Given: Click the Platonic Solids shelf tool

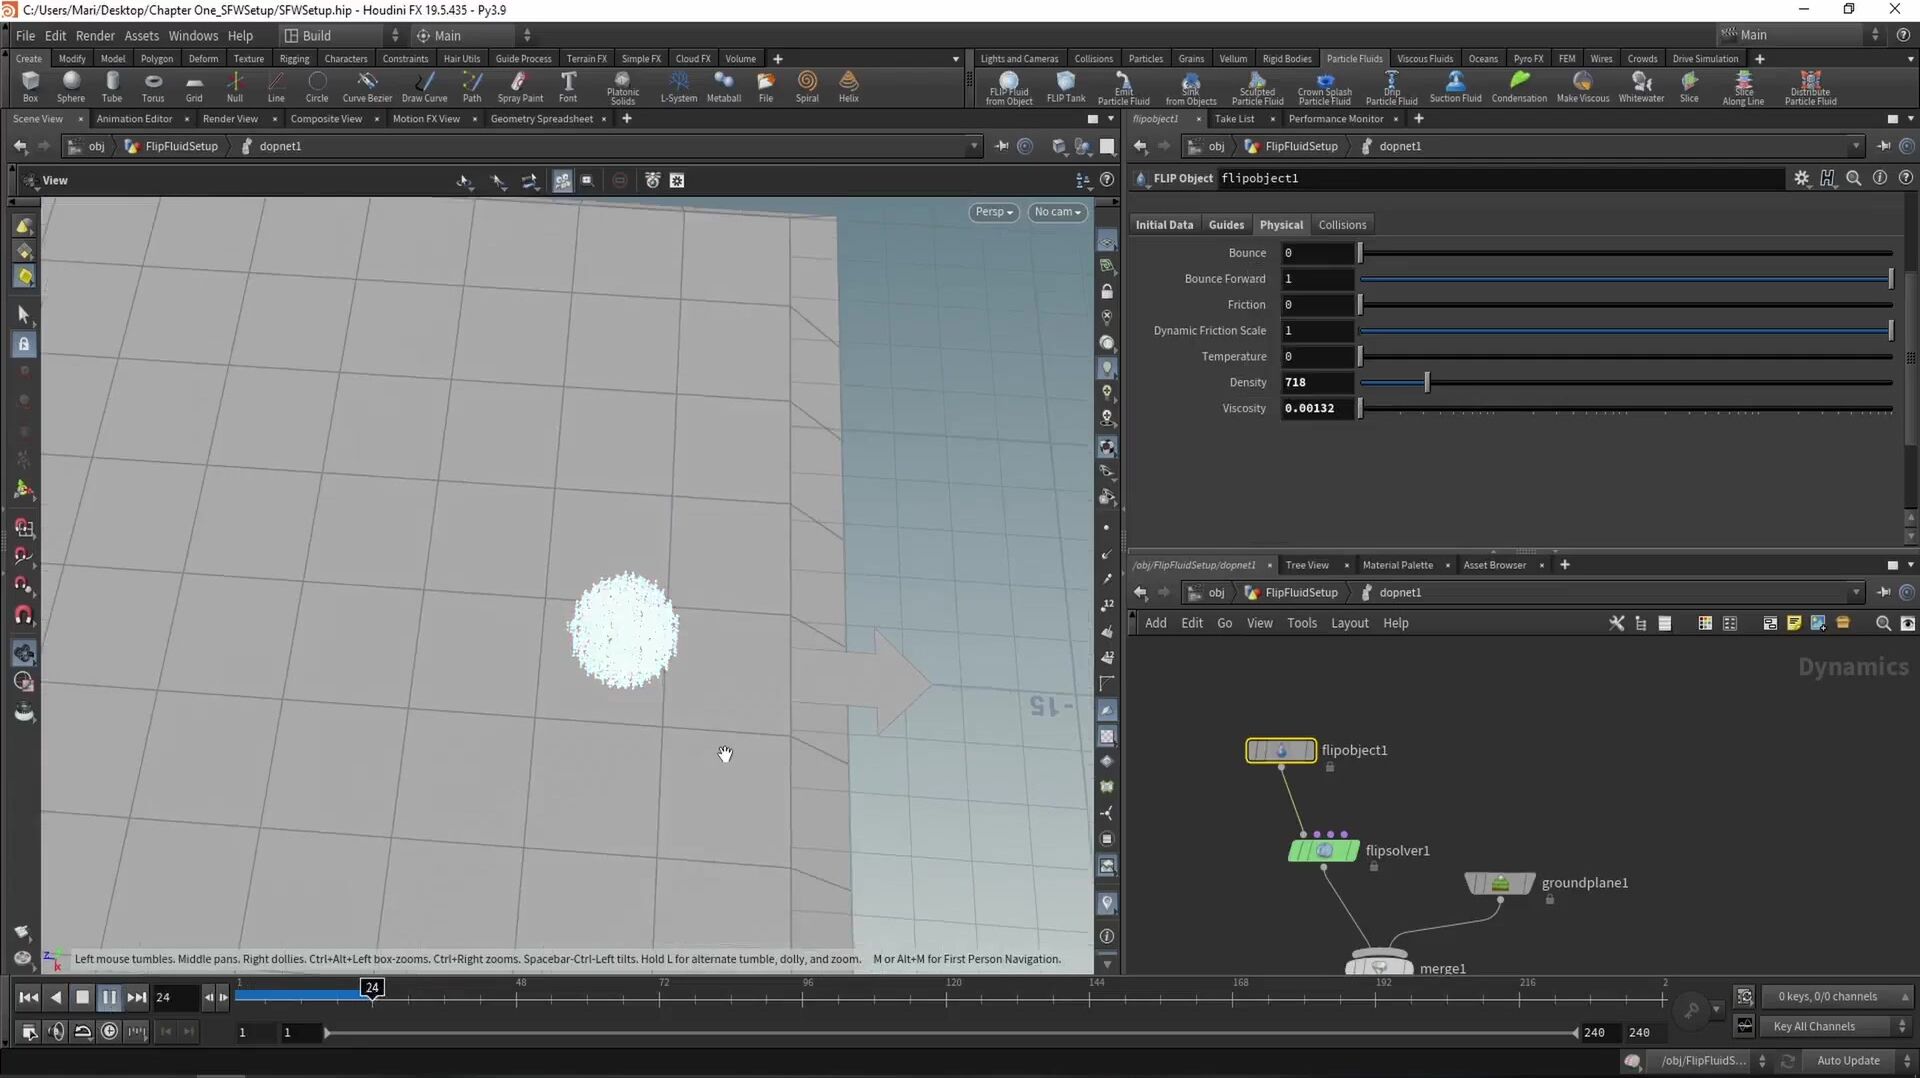Looking at the screenshot, I should pos(622,86).
